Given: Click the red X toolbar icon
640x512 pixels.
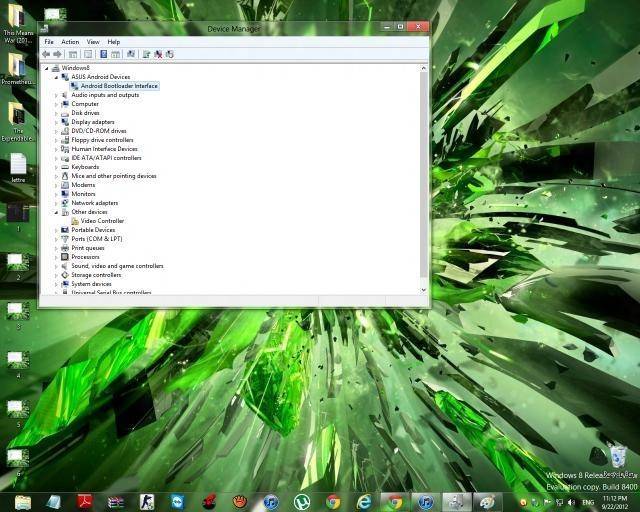Looking at the screenshot, I should [x=158, y=54].
